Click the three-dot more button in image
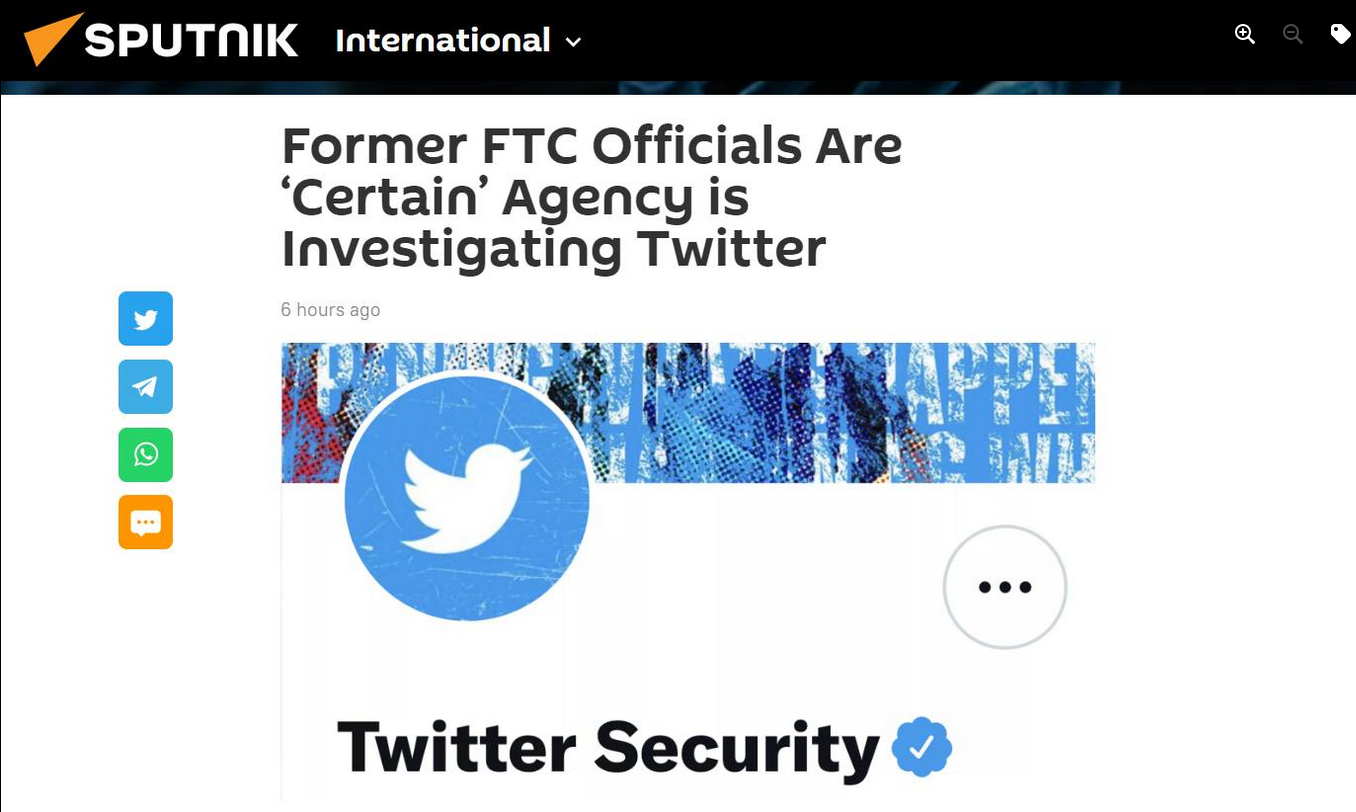This screenshot has height=812, width=1356. click(1005, 587)
